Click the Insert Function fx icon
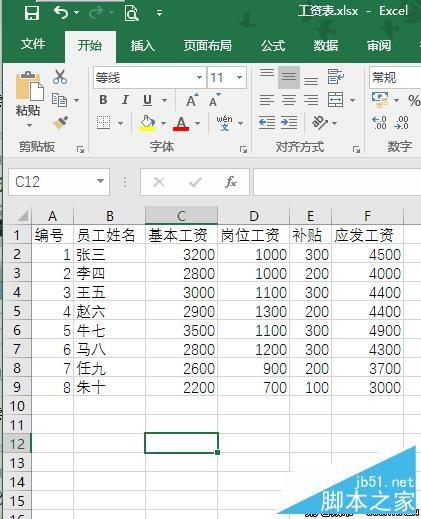This screenshot has height=519, width=421. pos(231,182)
